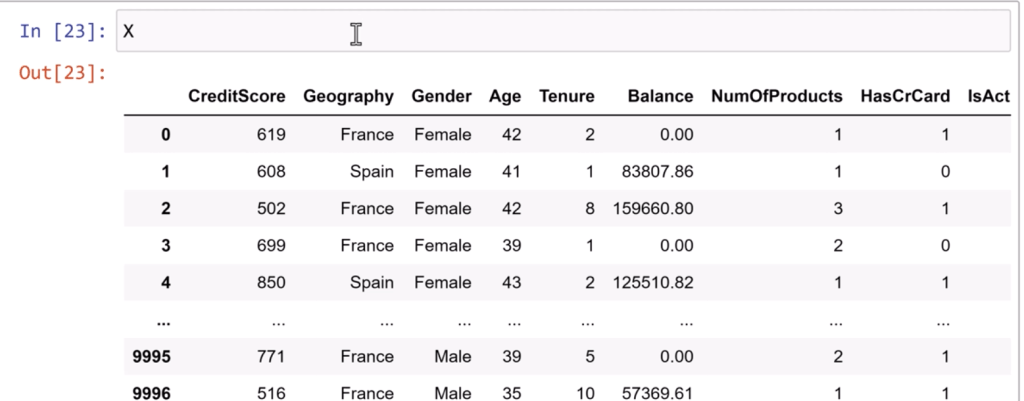Click row index 0 in the dataframe
This screenshot has height=401, width=1024.
(x=166, y=134)
